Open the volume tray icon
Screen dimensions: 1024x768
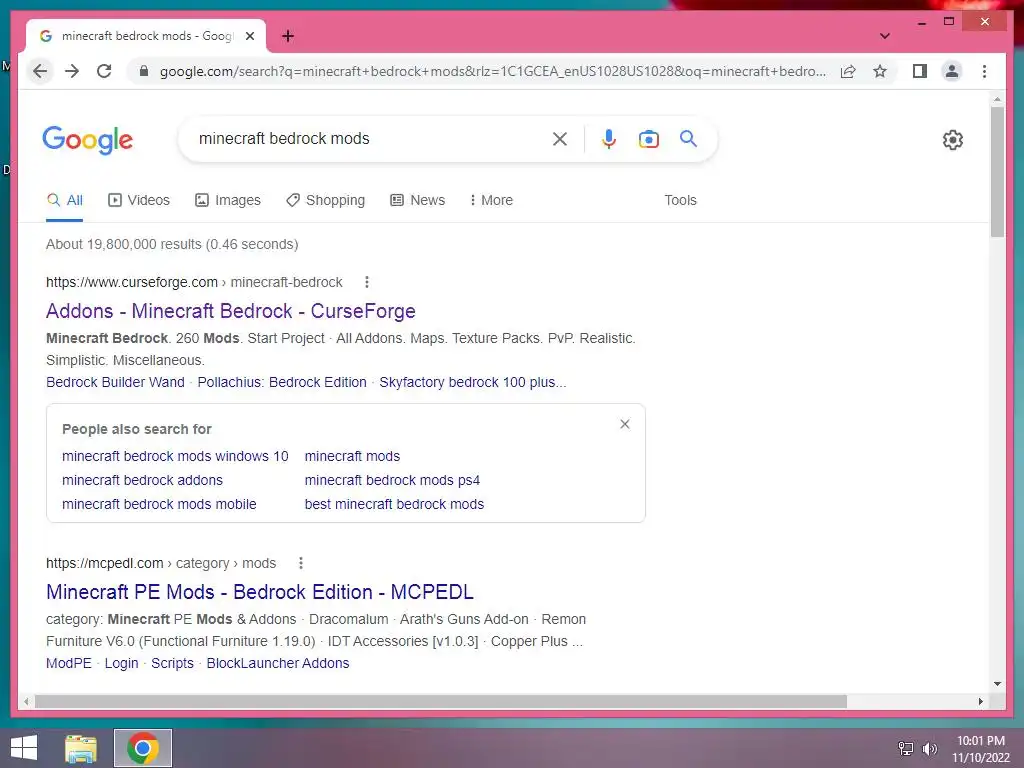tap(929, 748)
